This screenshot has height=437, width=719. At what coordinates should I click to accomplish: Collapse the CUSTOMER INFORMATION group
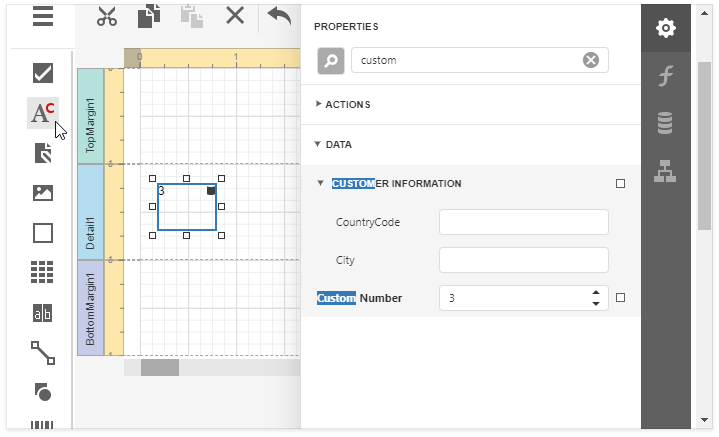point(320,183)
